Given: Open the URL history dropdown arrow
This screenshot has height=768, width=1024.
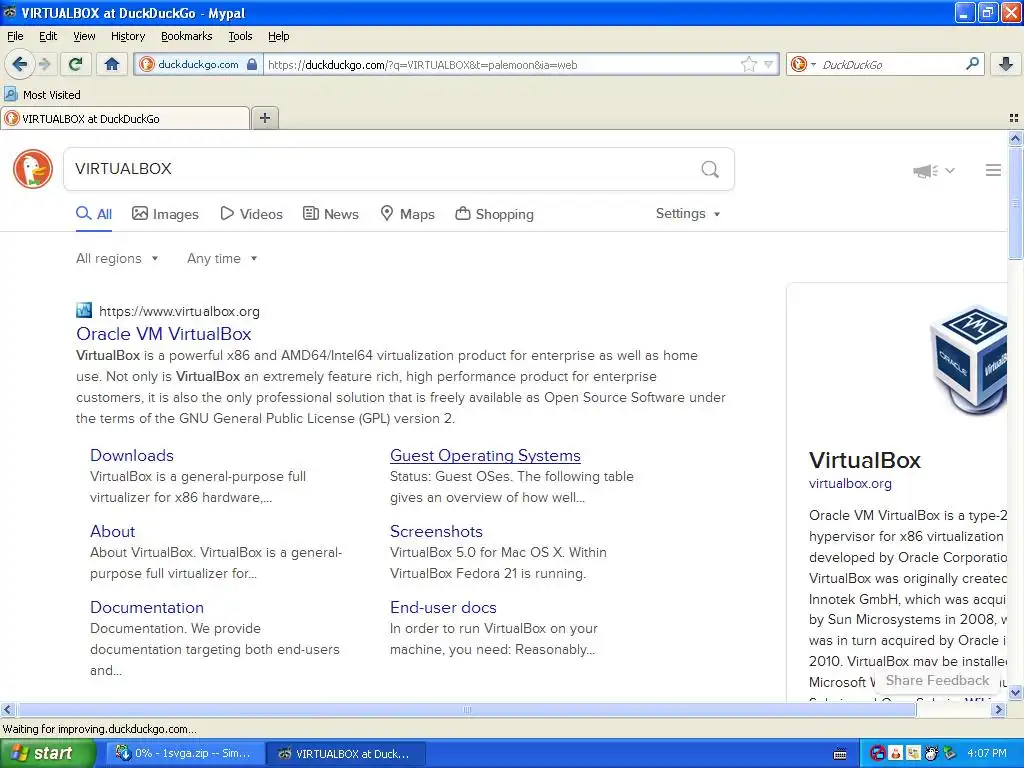Looking at the screenshot, I should point(769,64).
